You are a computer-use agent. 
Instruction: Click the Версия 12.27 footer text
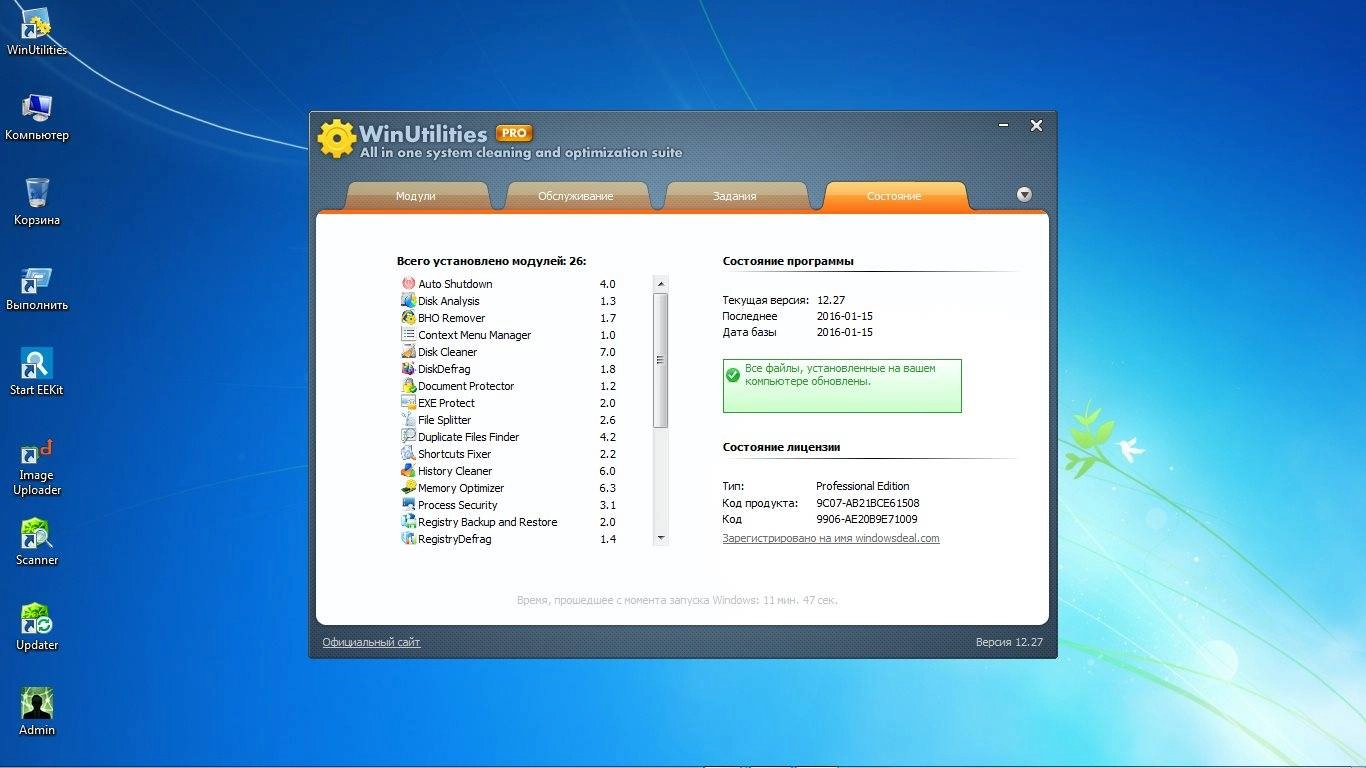1009,642
